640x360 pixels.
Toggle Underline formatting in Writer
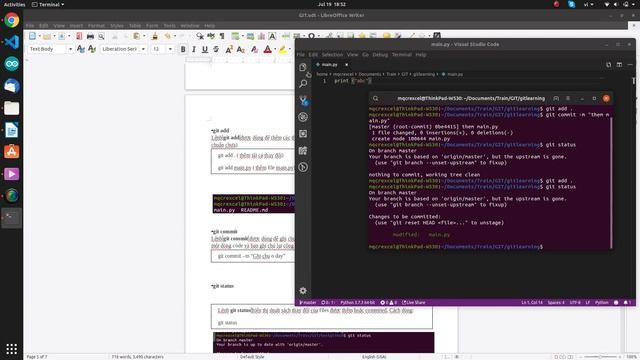[x=204, y=49]
